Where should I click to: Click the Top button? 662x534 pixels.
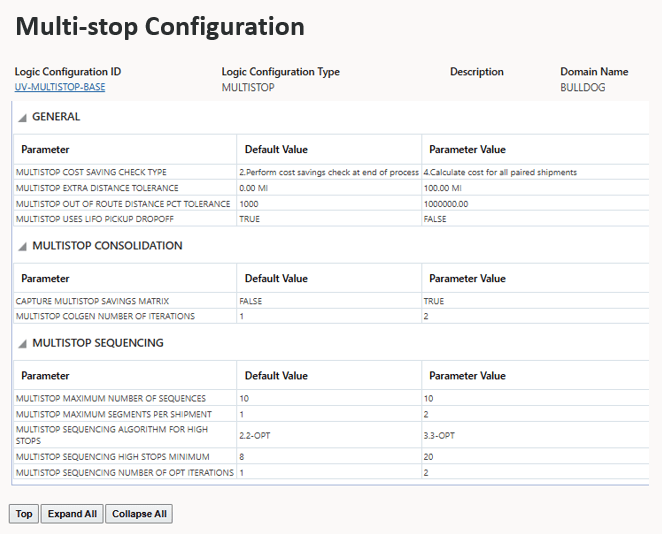coord(24,514)
